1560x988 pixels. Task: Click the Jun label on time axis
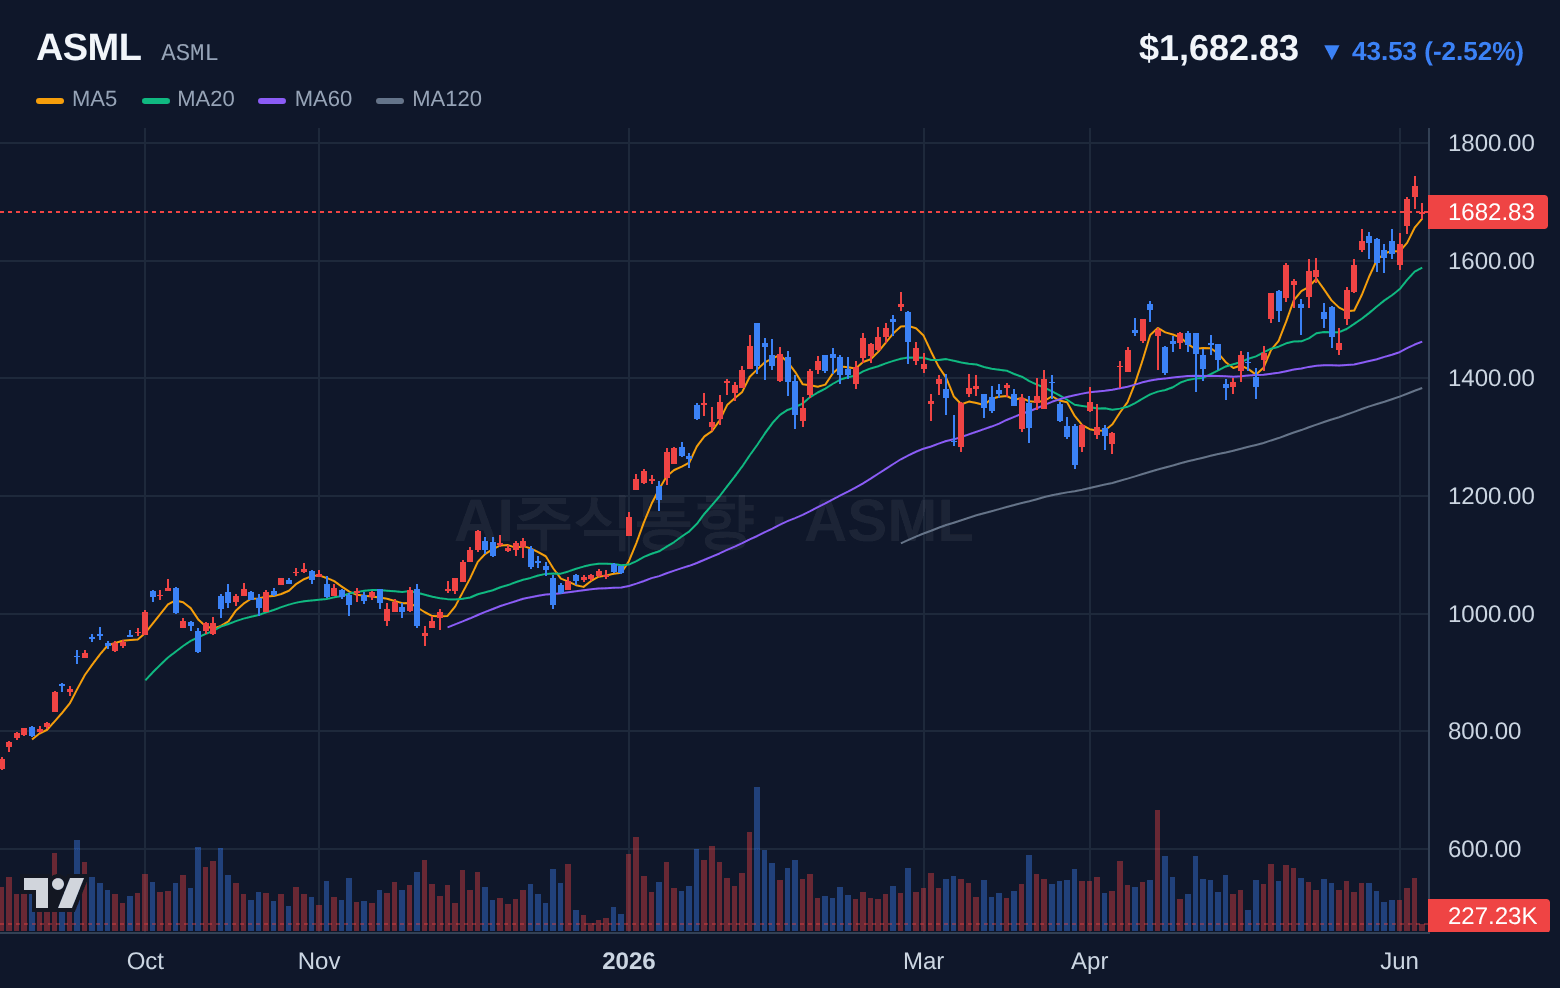click(1399, 961)
